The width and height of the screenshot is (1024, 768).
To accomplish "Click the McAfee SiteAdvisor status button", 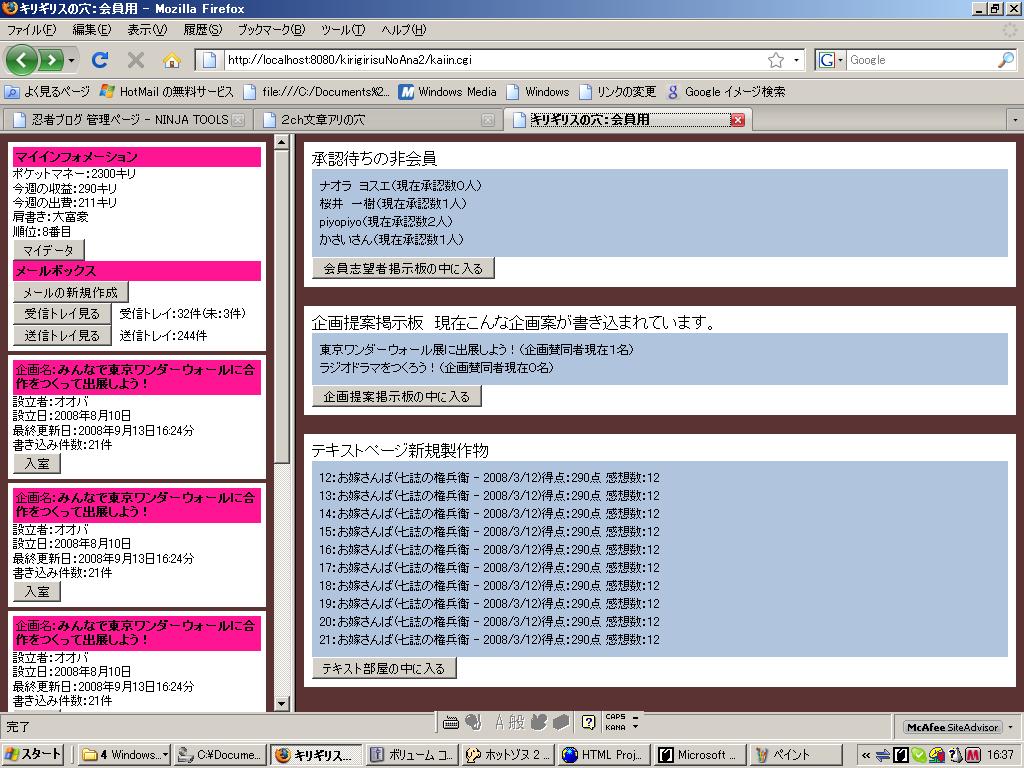I will (953, 727).
